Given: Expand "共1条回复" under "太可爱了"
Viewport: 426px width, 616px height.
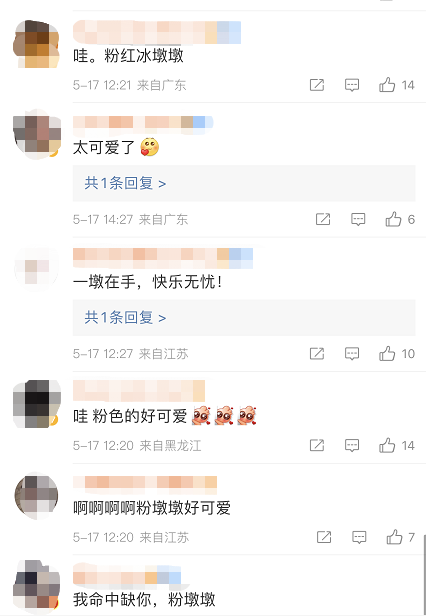Looking at the screenshot, I should click(125, 183).
